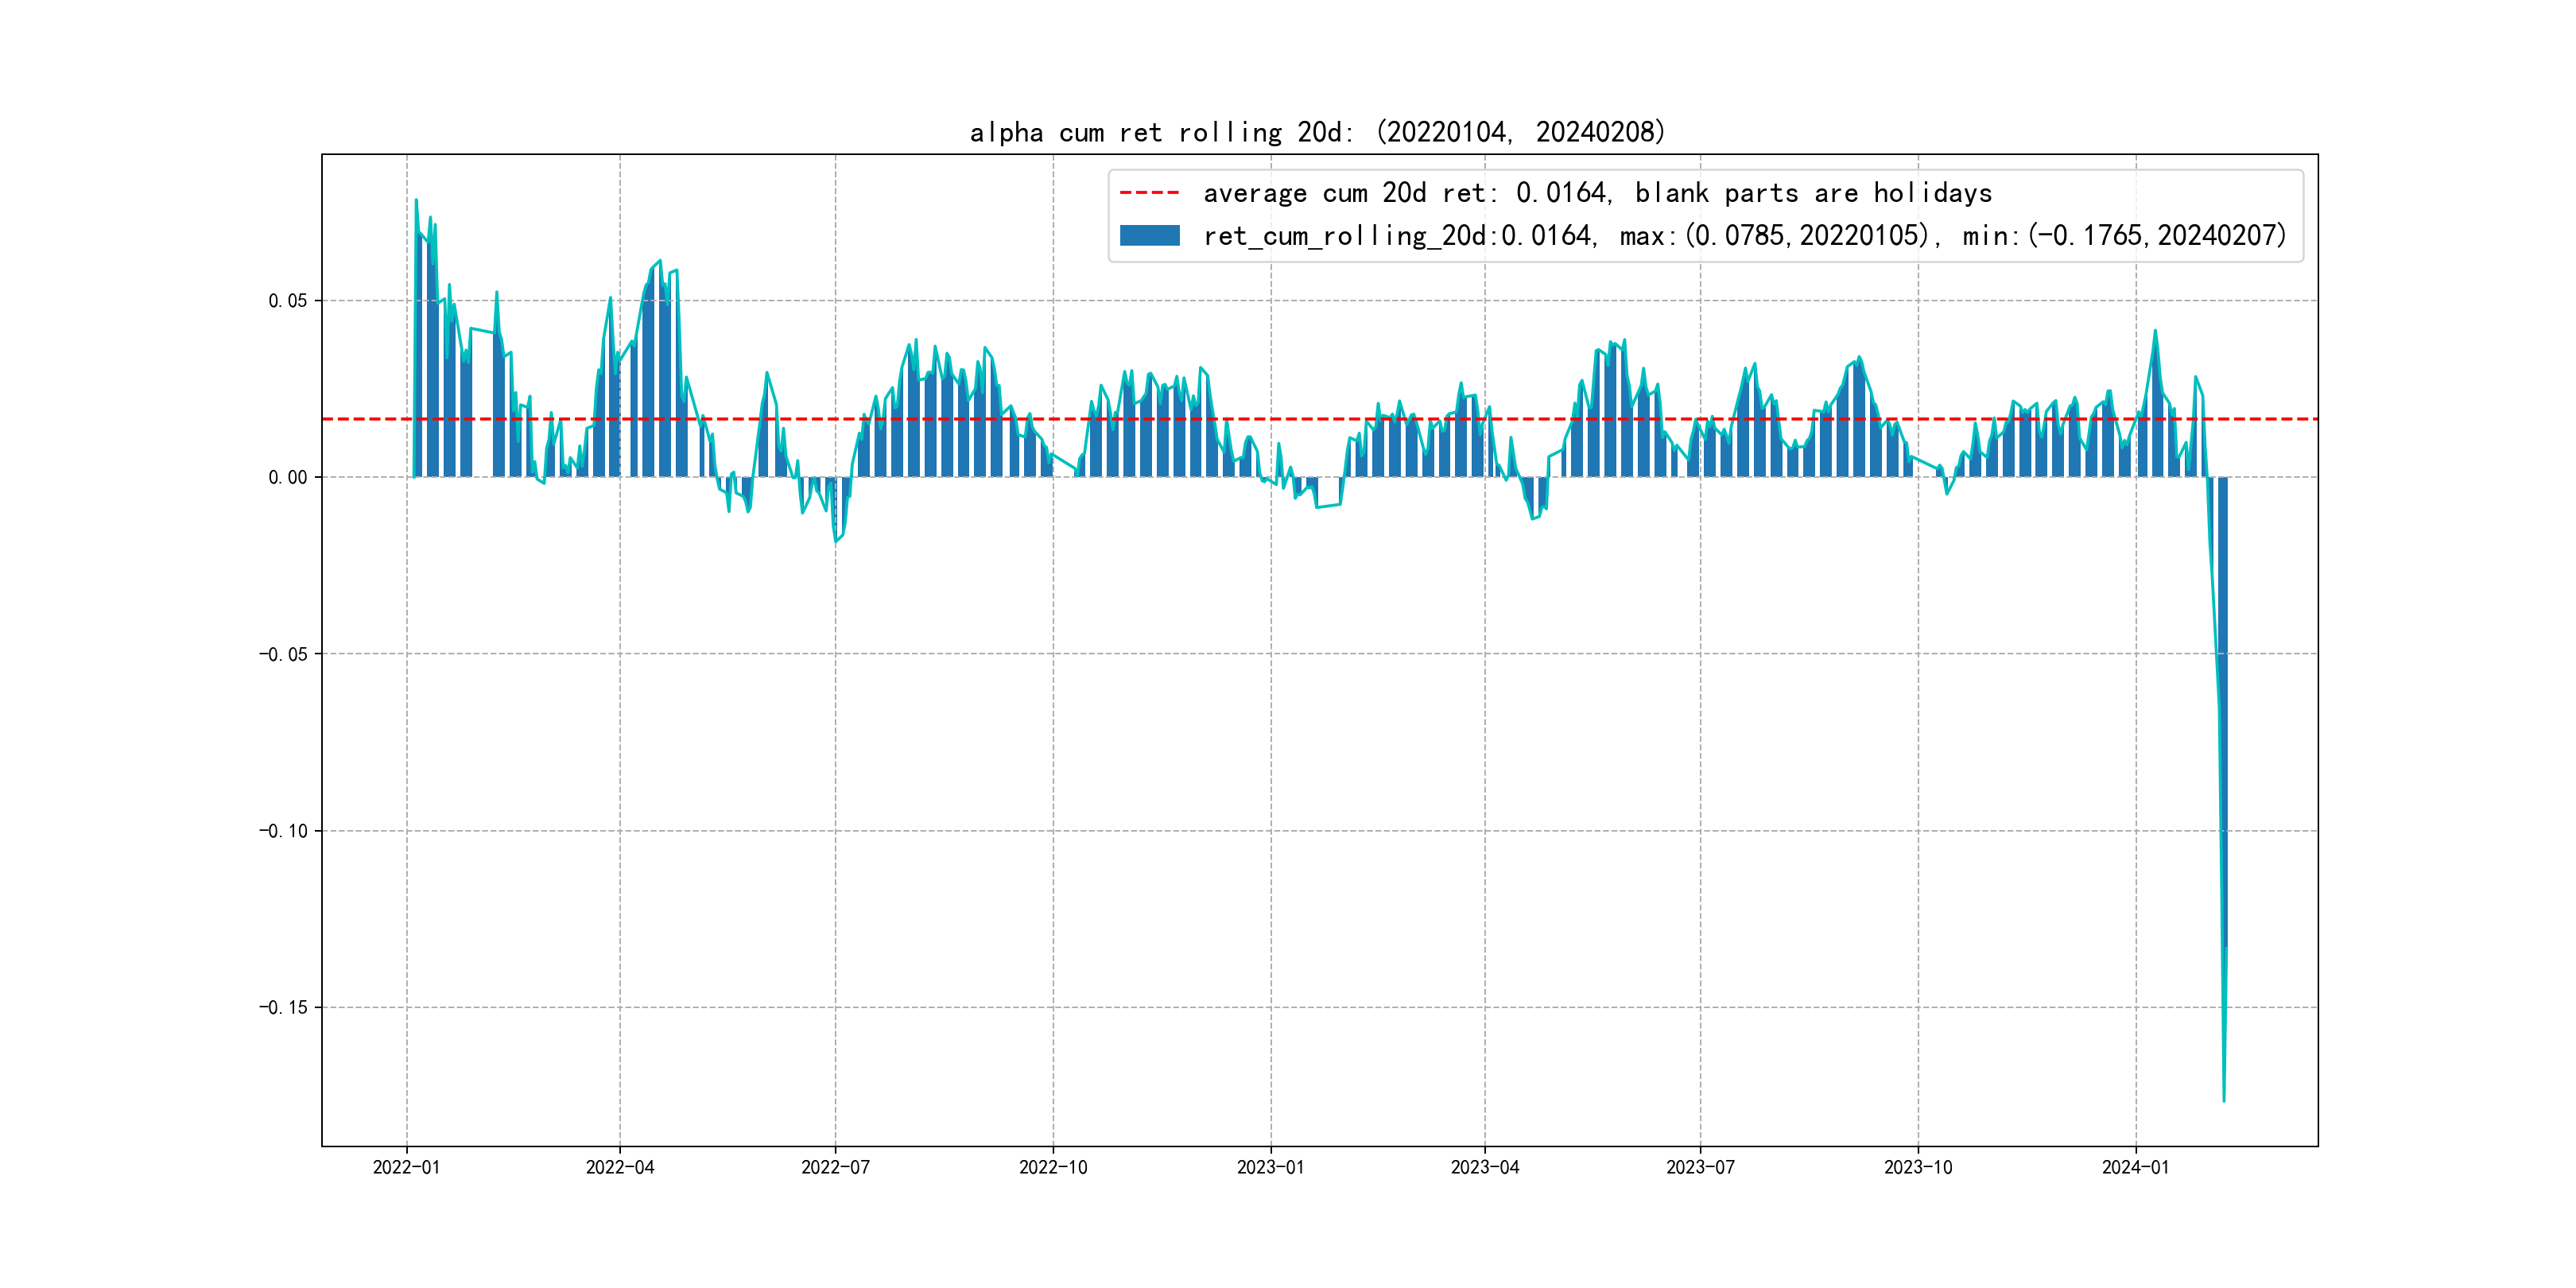
Task: Click the -0.10 y-axis tick label
Action: 283,831
